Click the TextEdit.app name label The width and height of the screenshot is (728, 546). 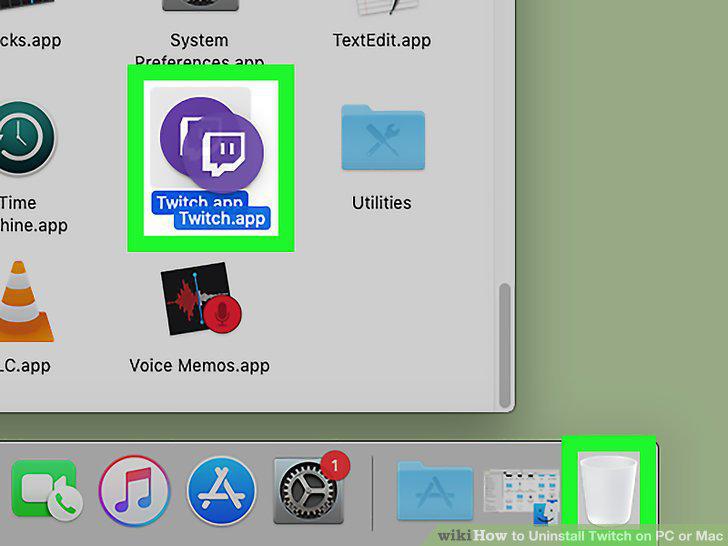[382, 40]
